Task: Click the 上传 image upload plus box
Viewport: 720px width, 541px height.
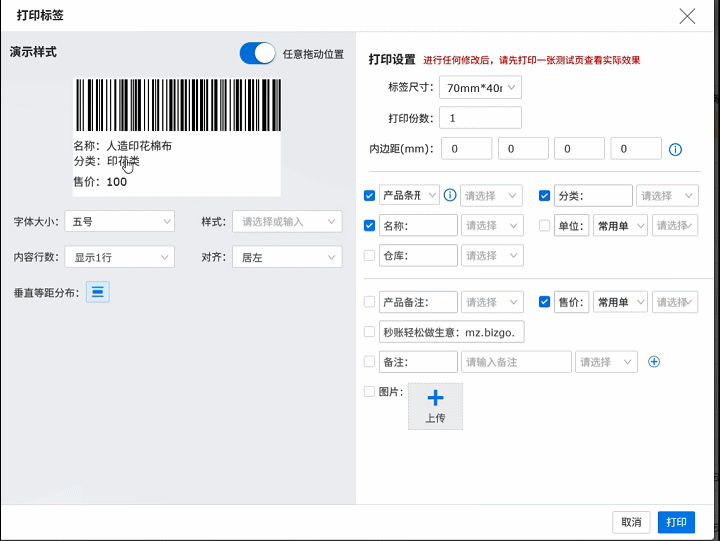Action: (435, 406)
